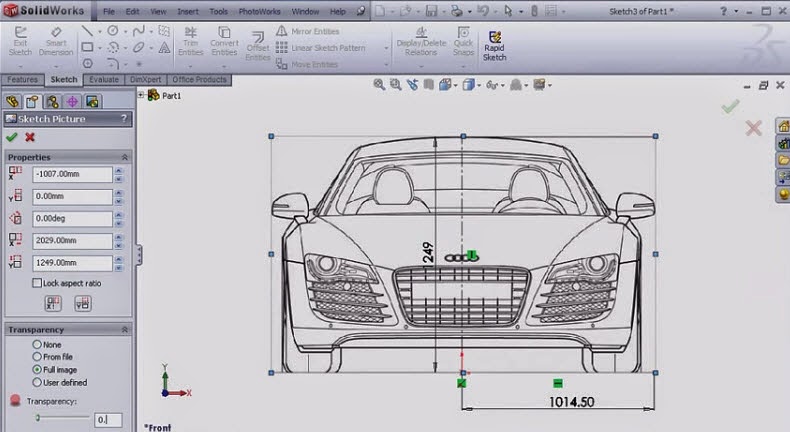This screenshot has height=432, width=790.
Task: Switch to the DimXpert tab
Action: pos(146,80)
